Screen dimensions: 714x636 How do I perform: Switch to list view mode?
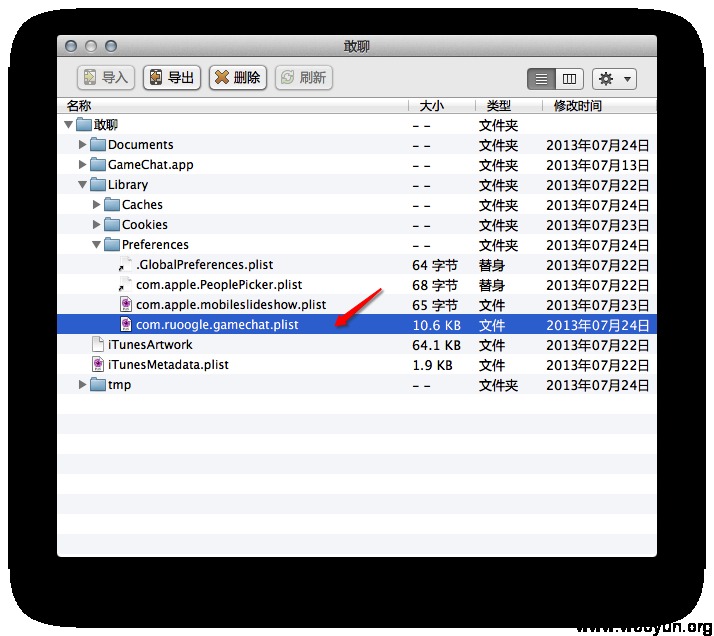click(541, 79)
